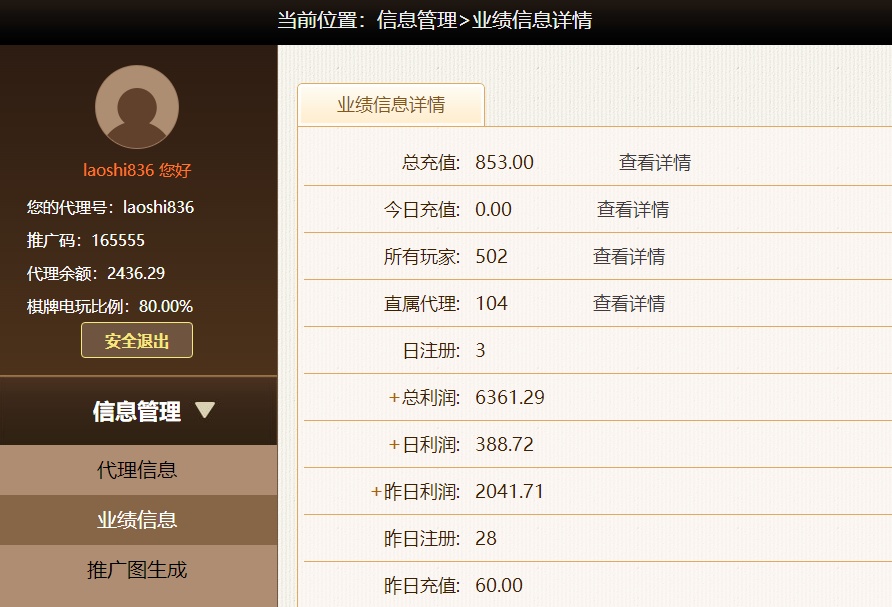Open 推广图生成 from the sidebar
The width and height of the screenshot is (892, 607).
pyautogui.click(x=136, y=571)
